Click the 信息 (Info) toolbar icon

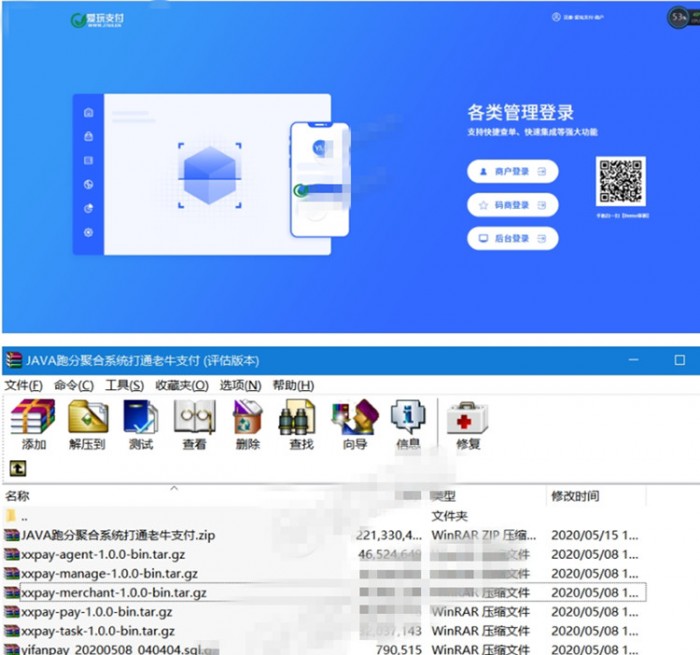point(408,424)
